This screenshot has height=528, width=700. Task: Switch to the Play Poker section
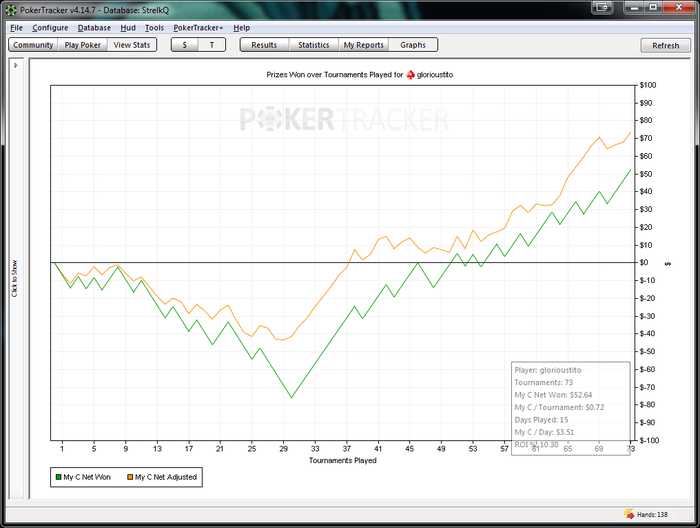click(x=83, y=45)
